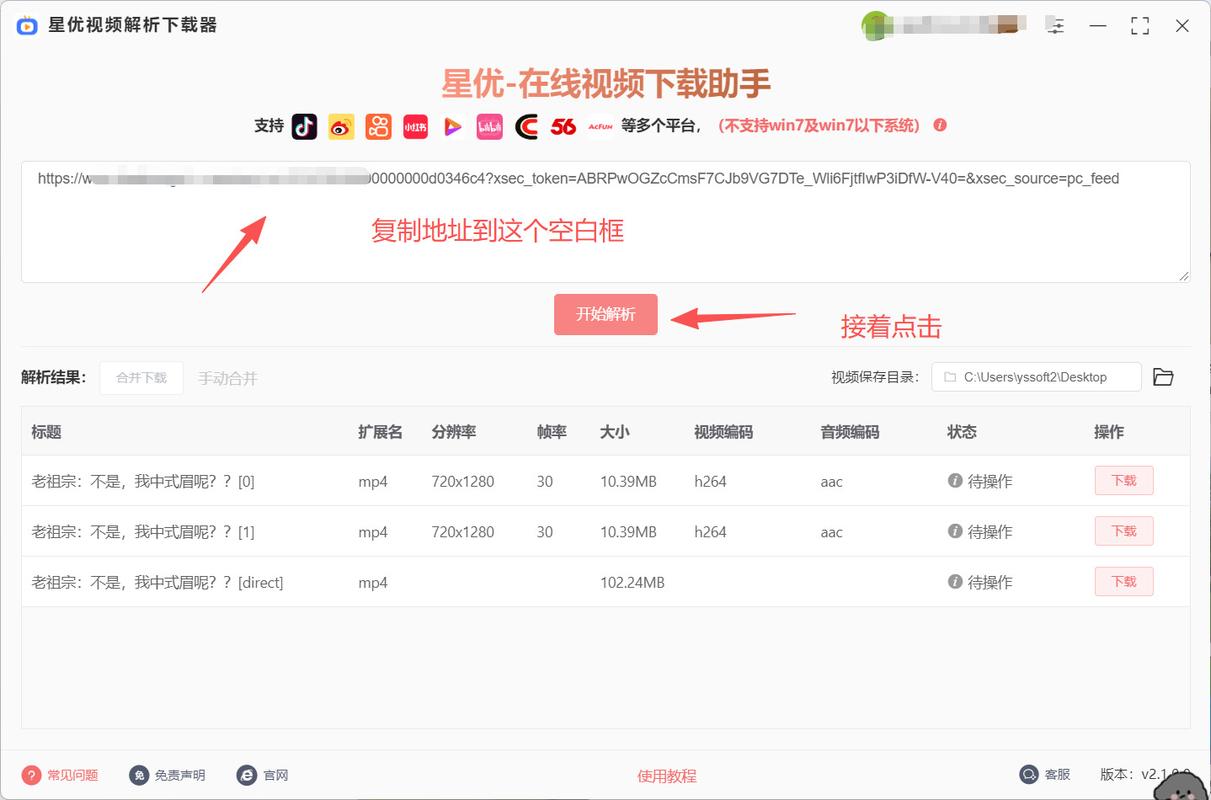The width and height of the screenshot is (1211, 800).
Task: Click 下载 for the [direct] video row
Action: coord(1123,582)
